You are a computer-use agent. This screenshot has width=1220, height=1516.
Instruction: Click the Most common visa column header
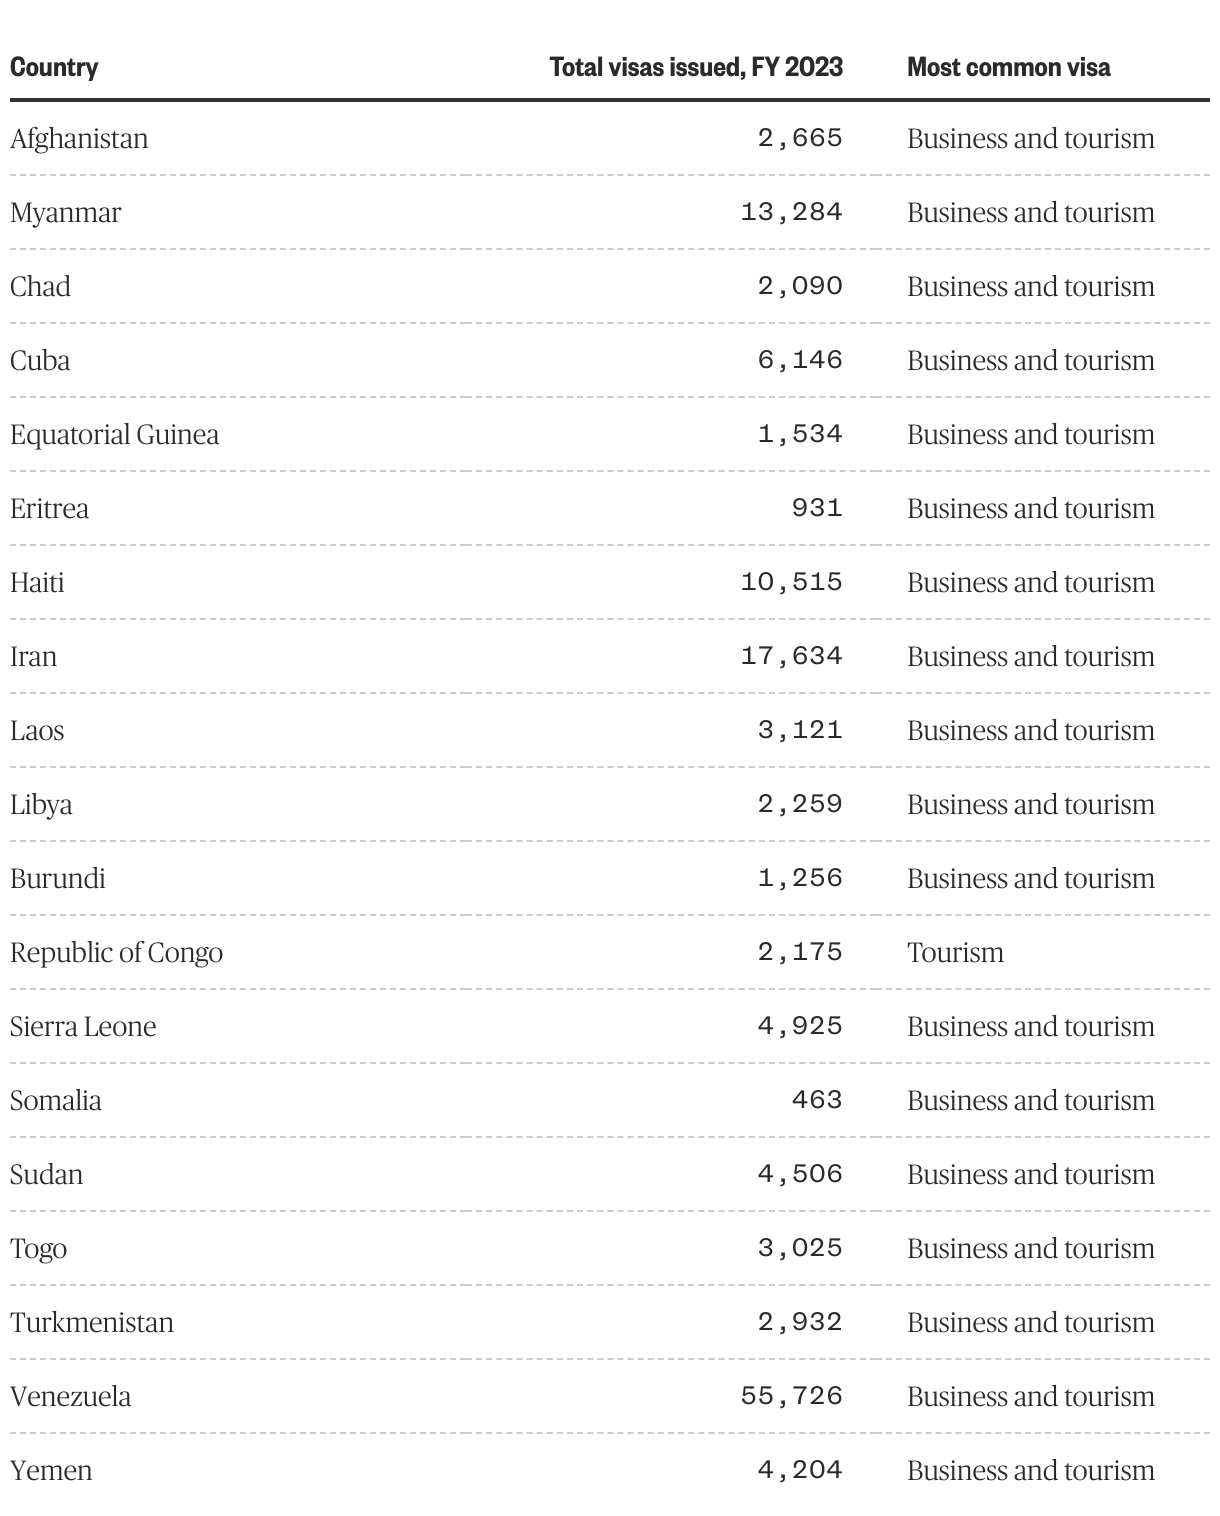coord(1008,68)
